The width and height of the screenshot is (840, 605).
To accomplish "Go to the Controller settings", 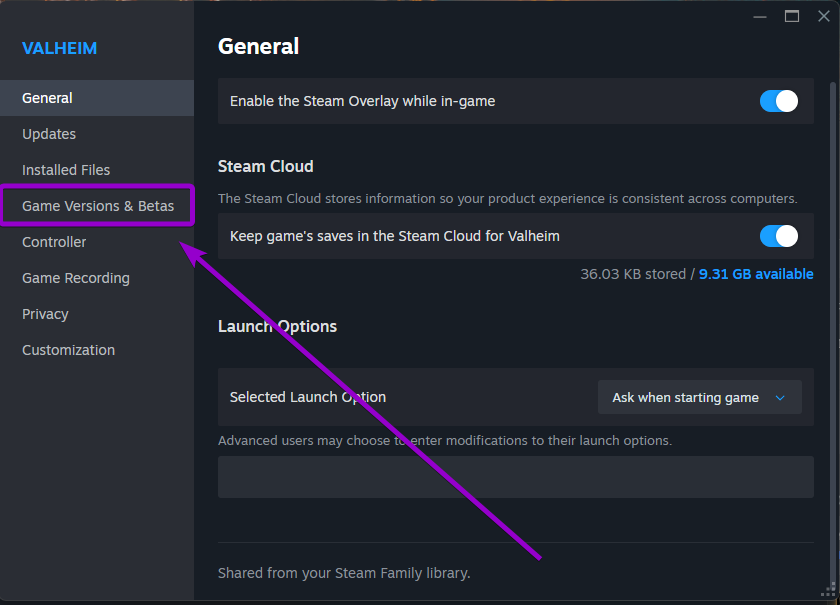I will [x=96, y=242].
